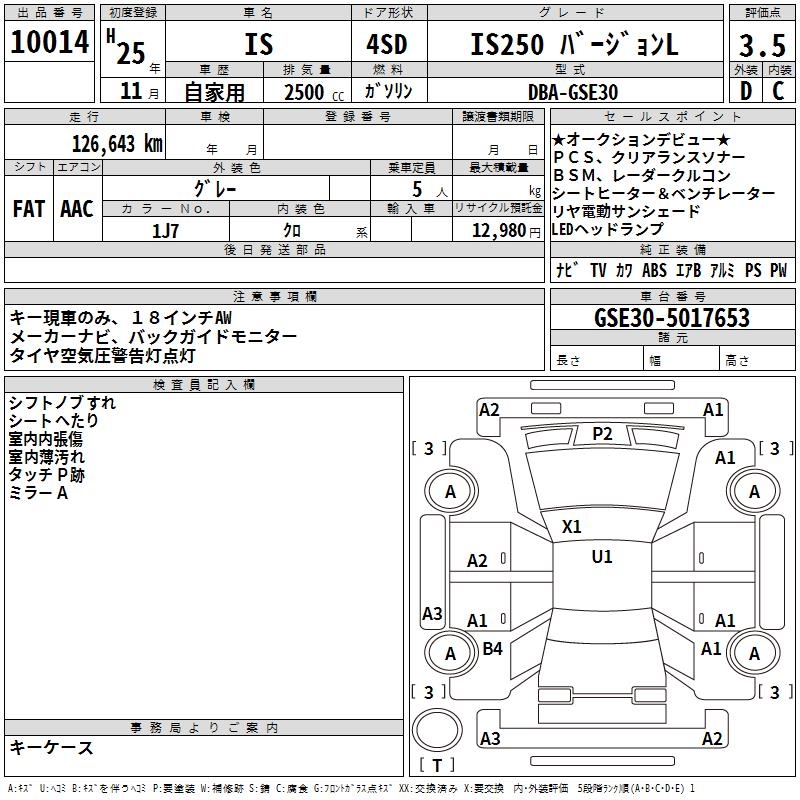This screenshot has width=800, height=800.
Task: Select the shift type FAT
Action: coord(29,209)
